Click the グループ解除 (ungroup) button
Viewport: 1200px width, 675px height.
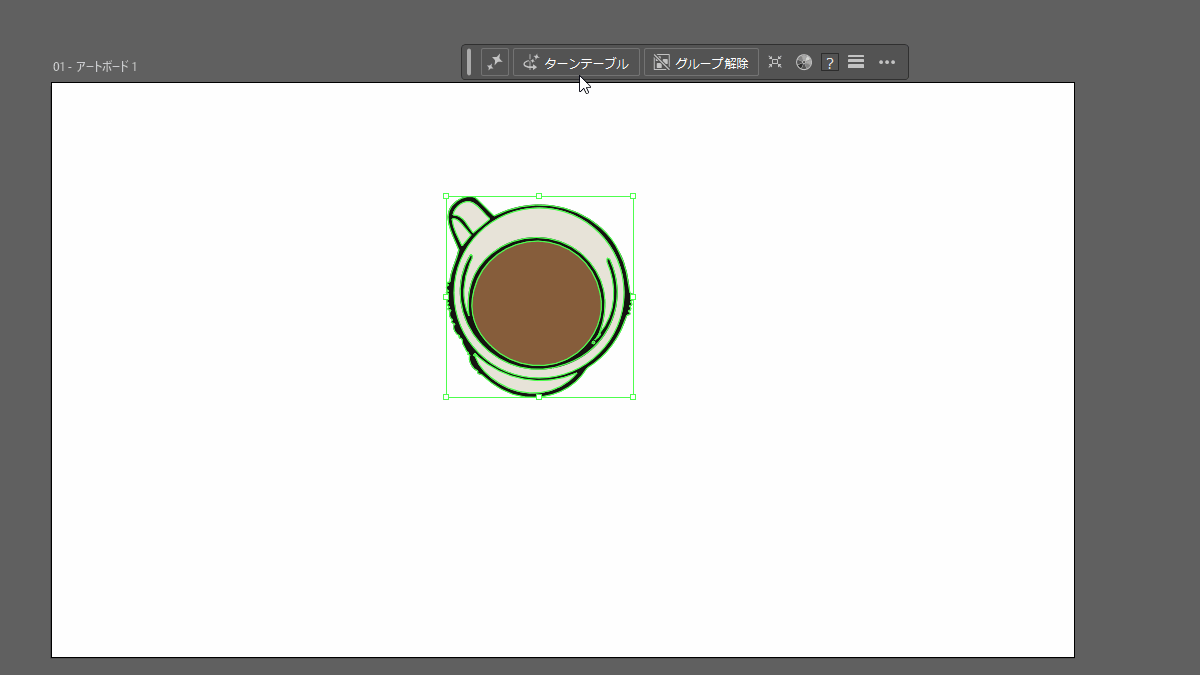point(701,62)
